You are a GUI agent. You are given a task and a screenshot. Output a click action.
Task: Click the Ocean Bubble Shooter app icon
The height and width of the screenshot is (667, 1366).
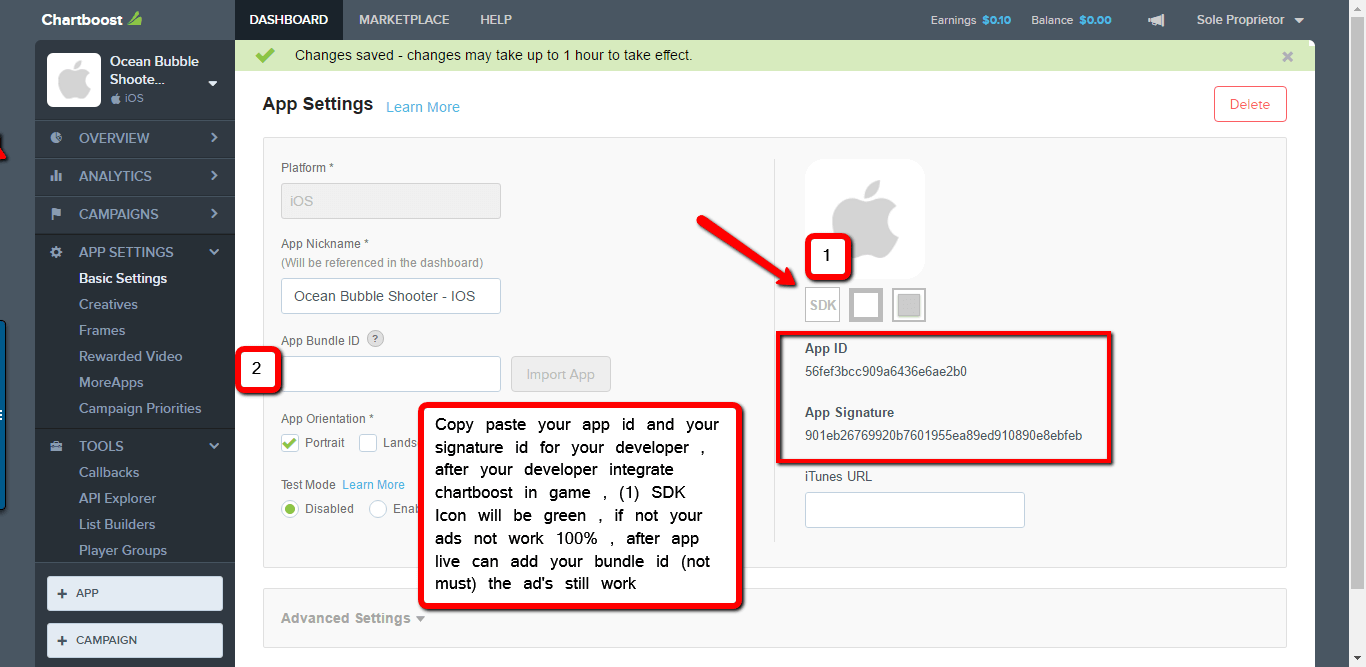[74, 80]
